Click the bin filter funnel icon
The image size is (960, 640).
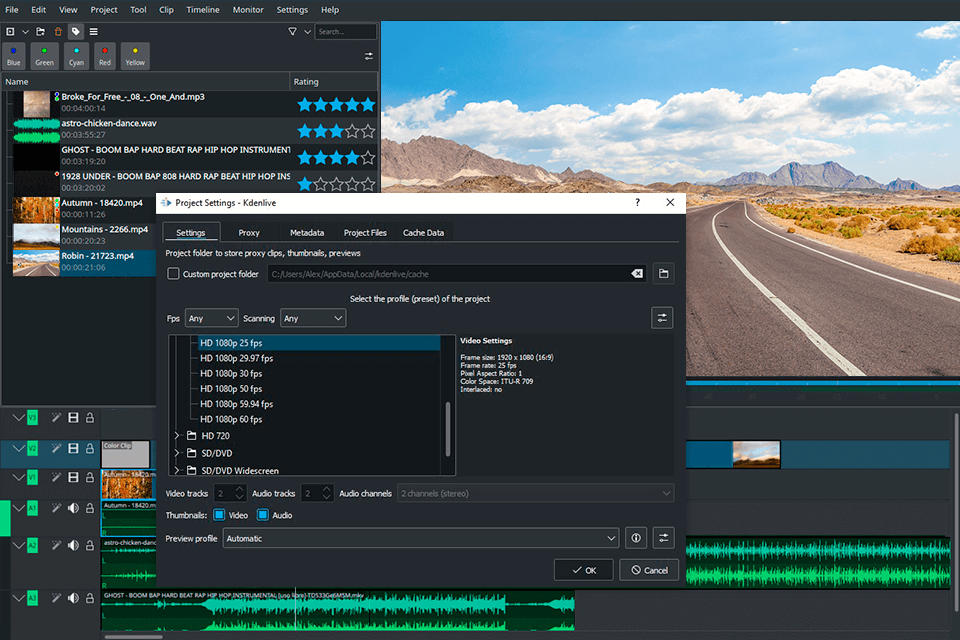click(293, 31)
